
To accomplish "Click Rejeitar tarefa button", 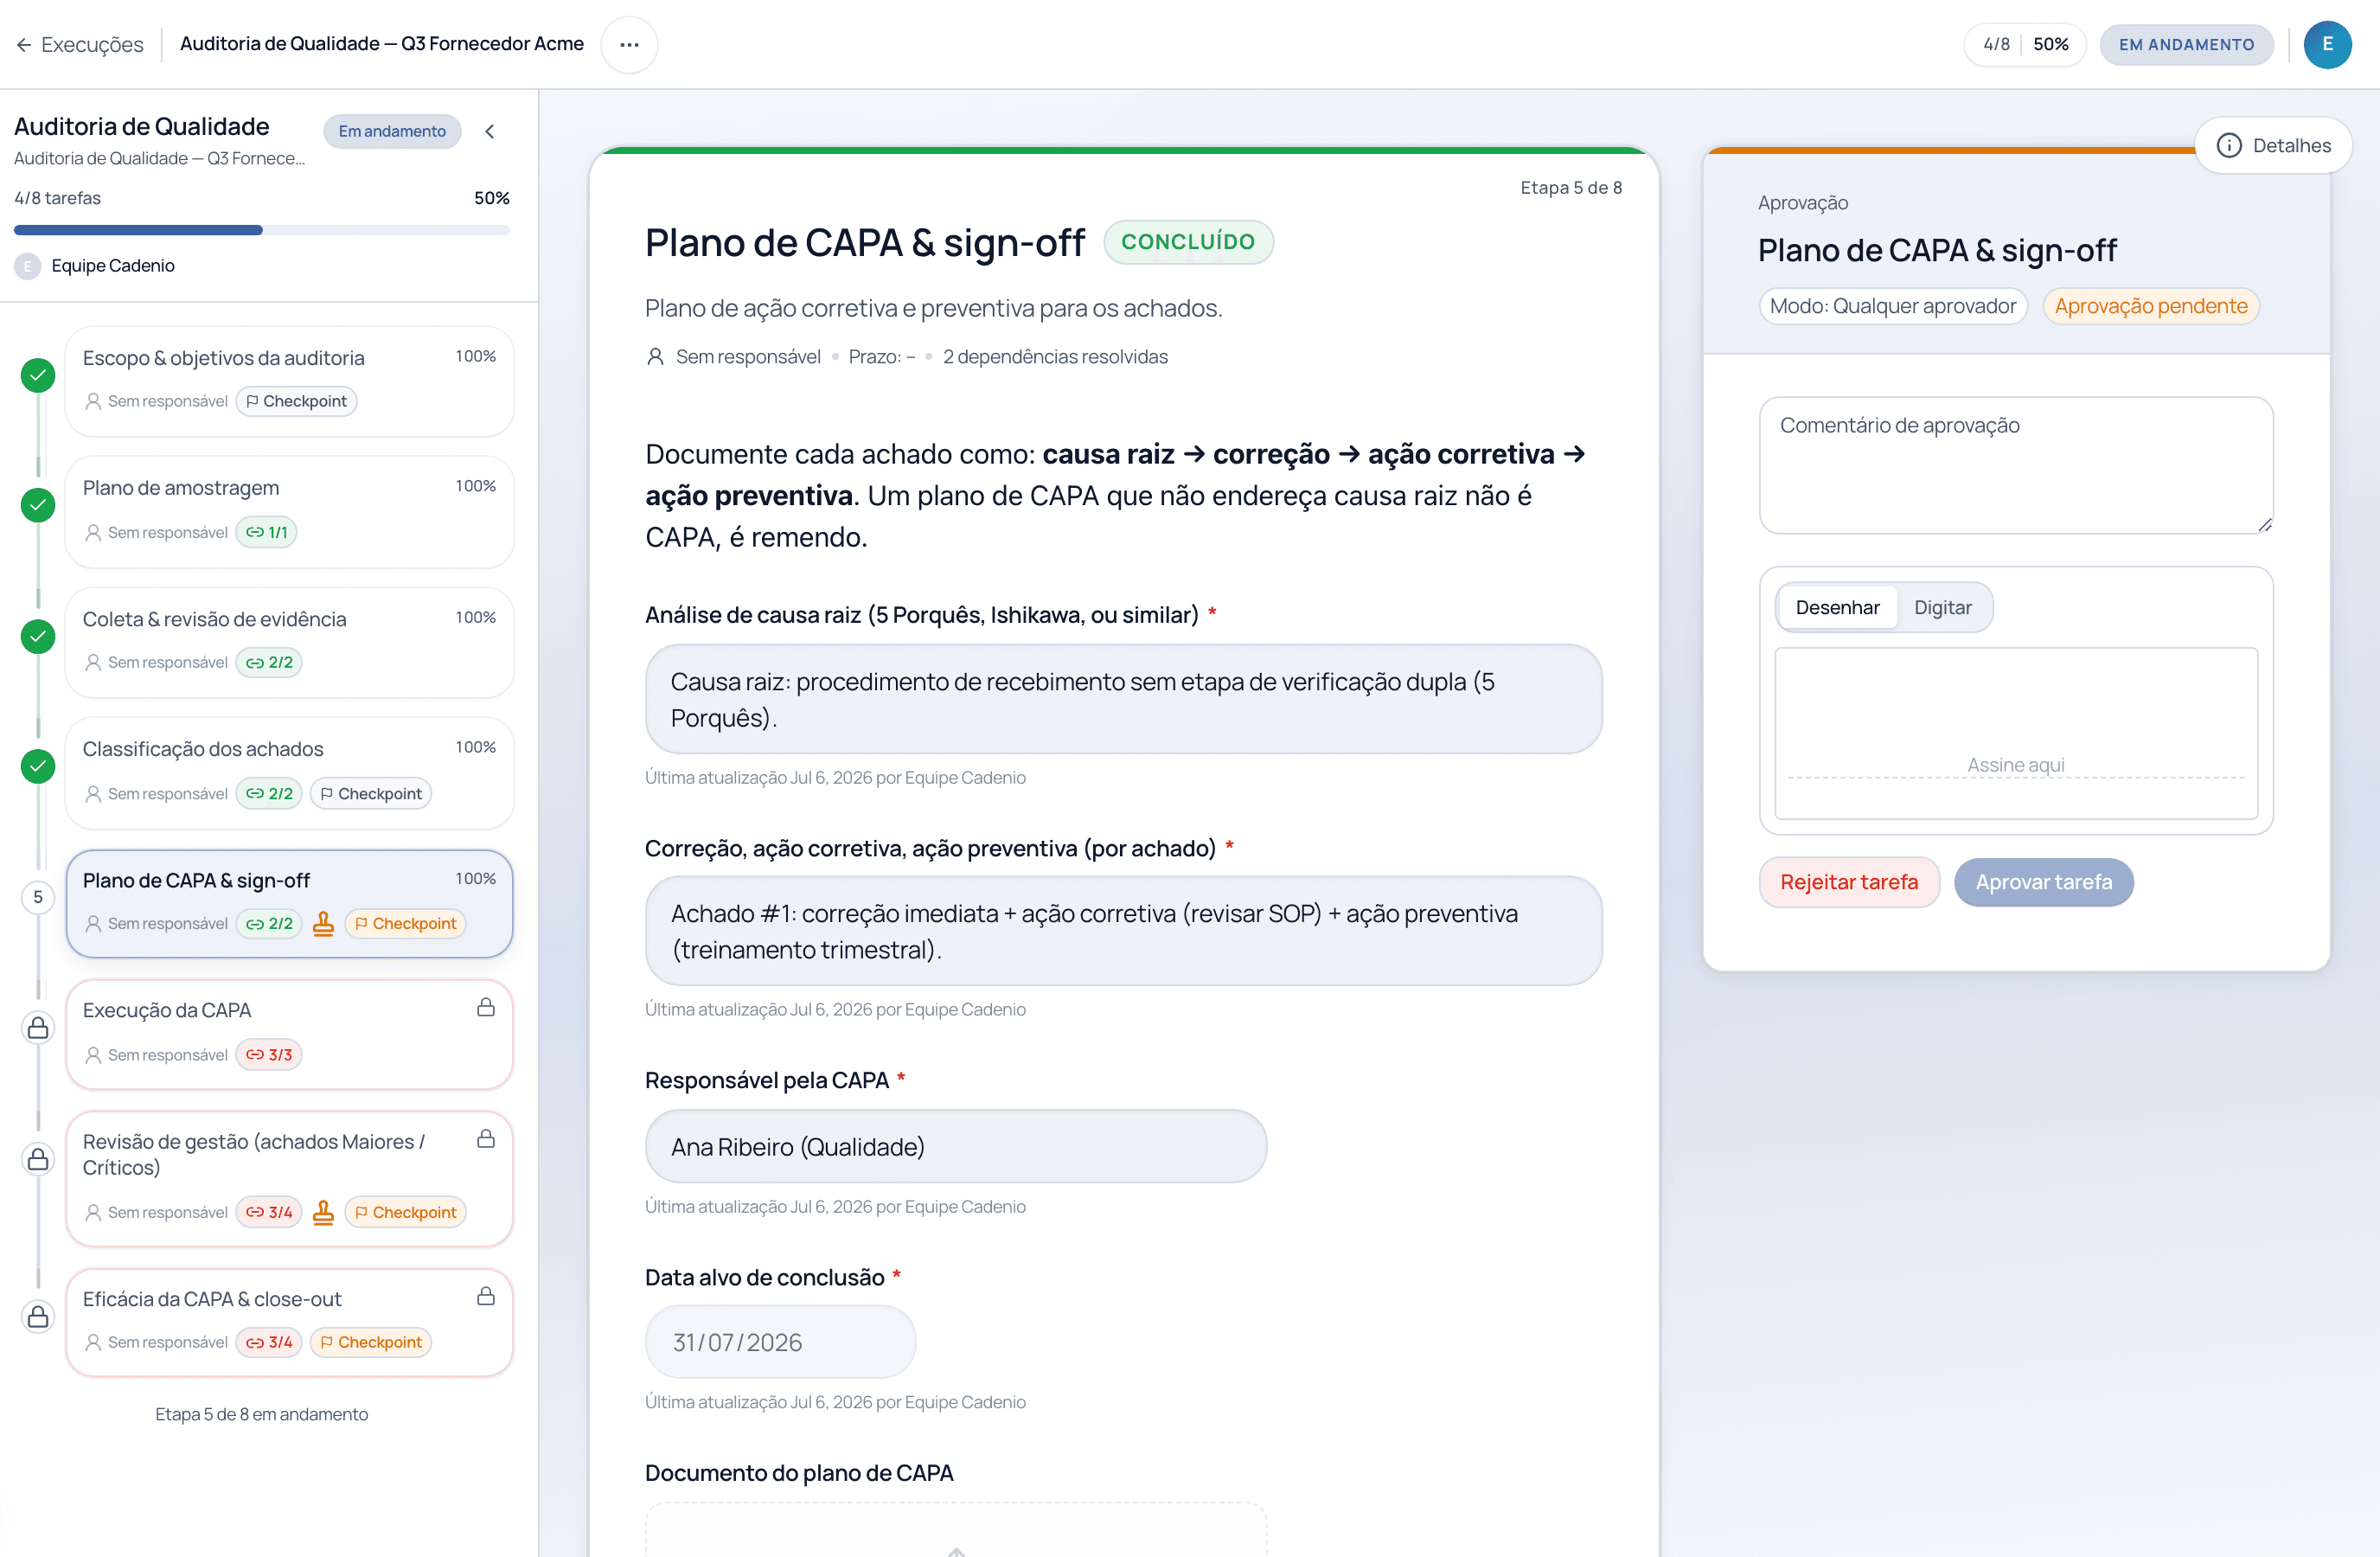I will [1849, 882].
